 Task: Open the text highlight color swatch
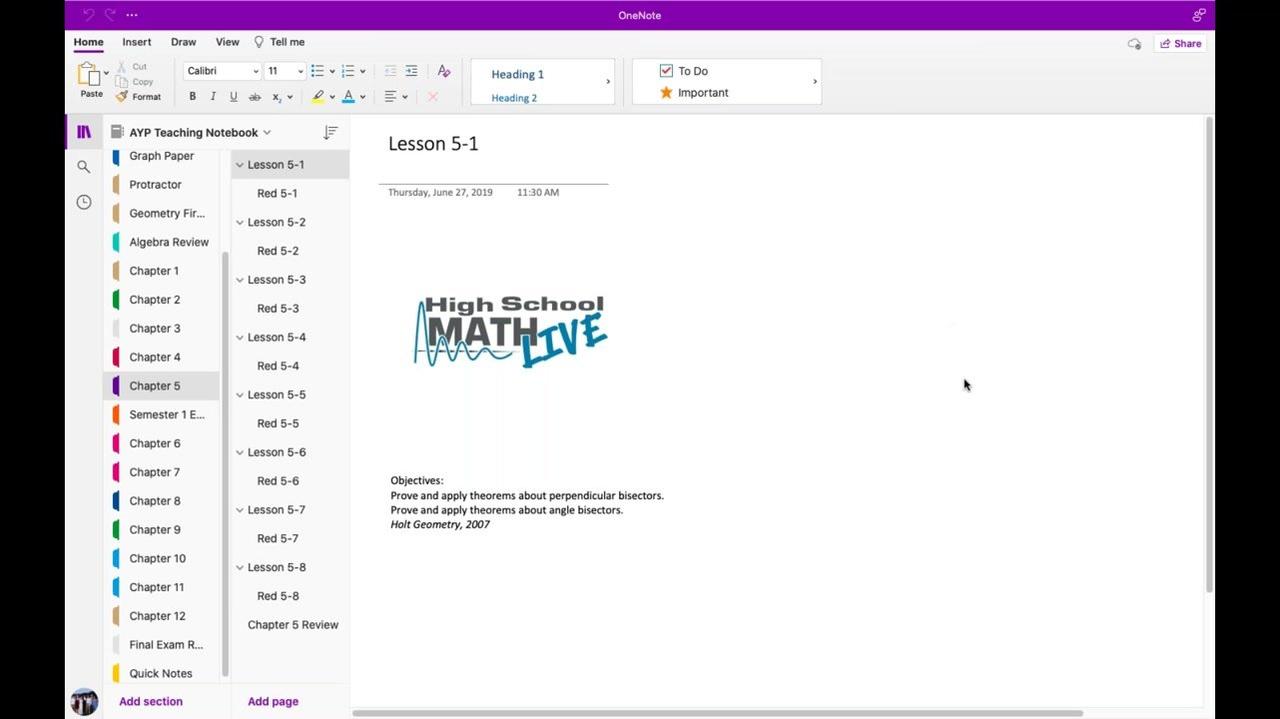317,97
